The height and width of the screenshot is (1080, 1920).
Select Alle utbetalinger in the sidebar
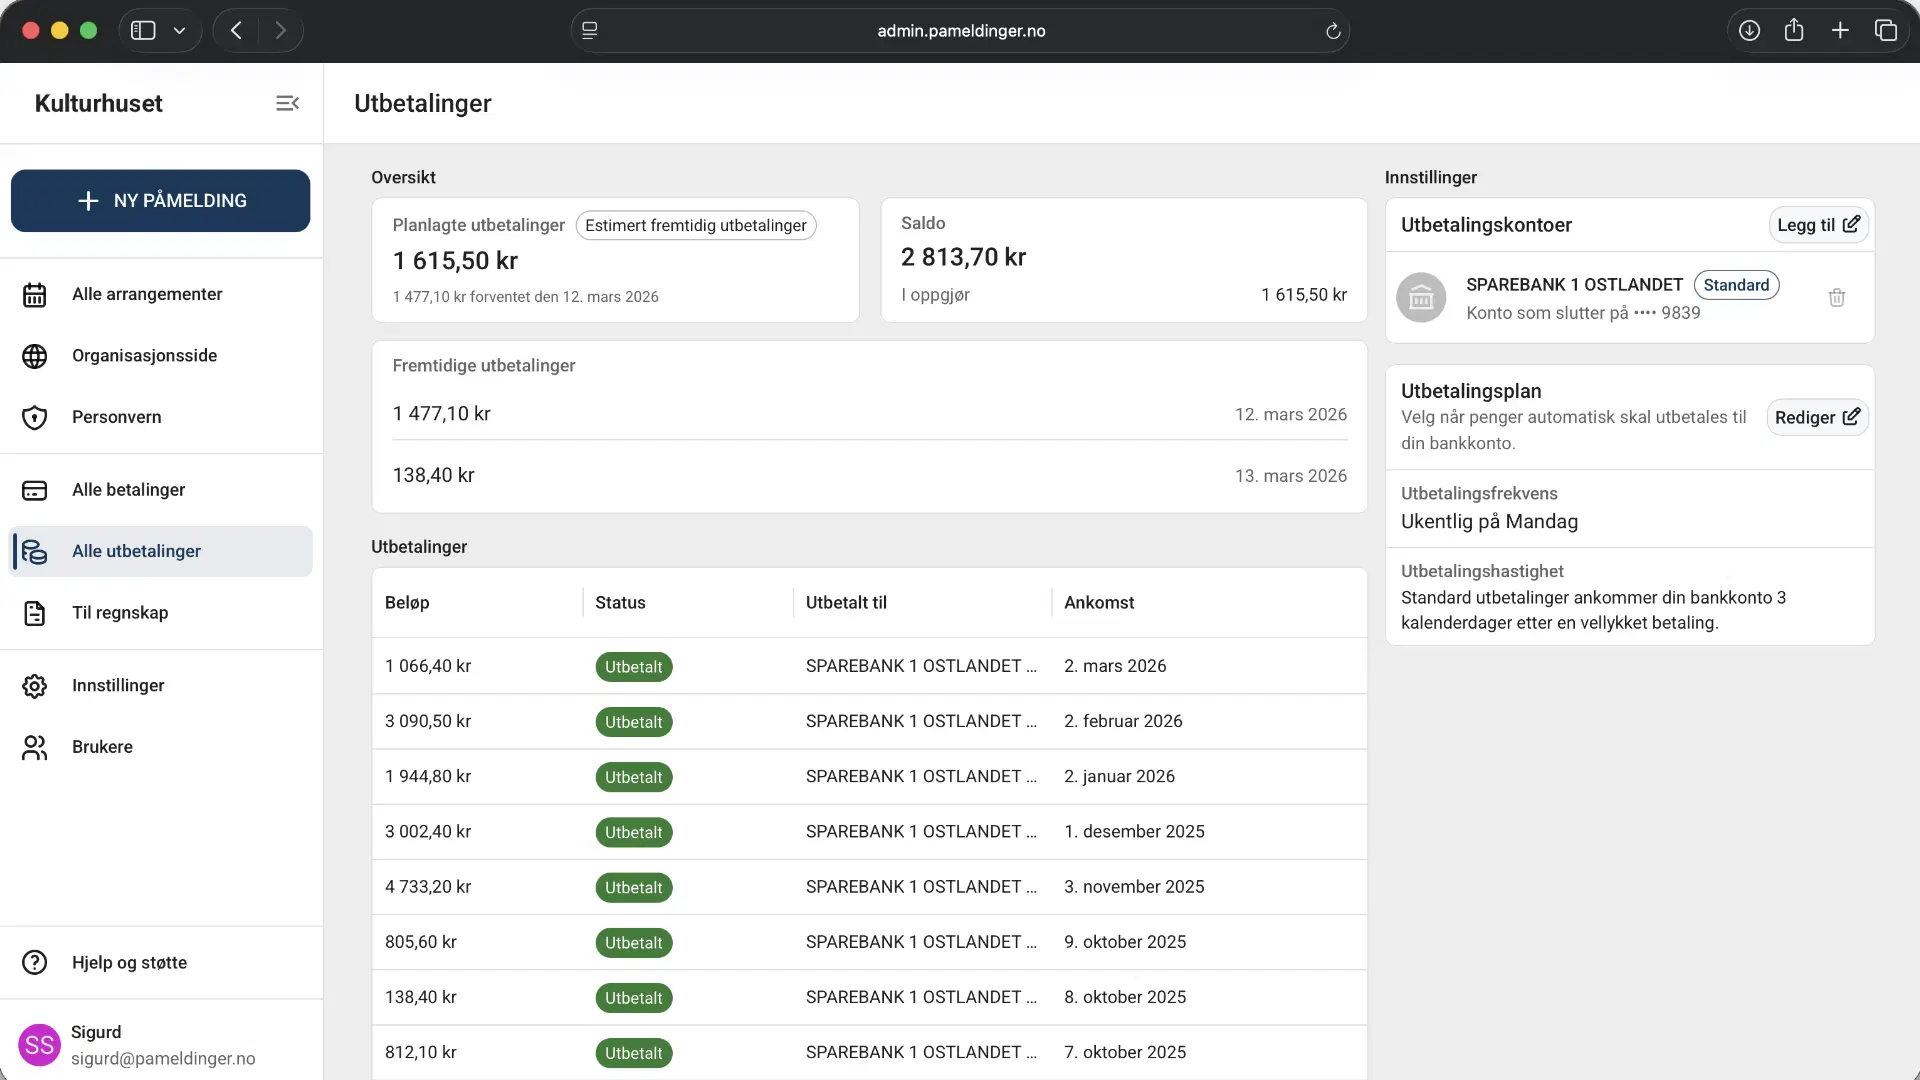click(x=136, y=551)
